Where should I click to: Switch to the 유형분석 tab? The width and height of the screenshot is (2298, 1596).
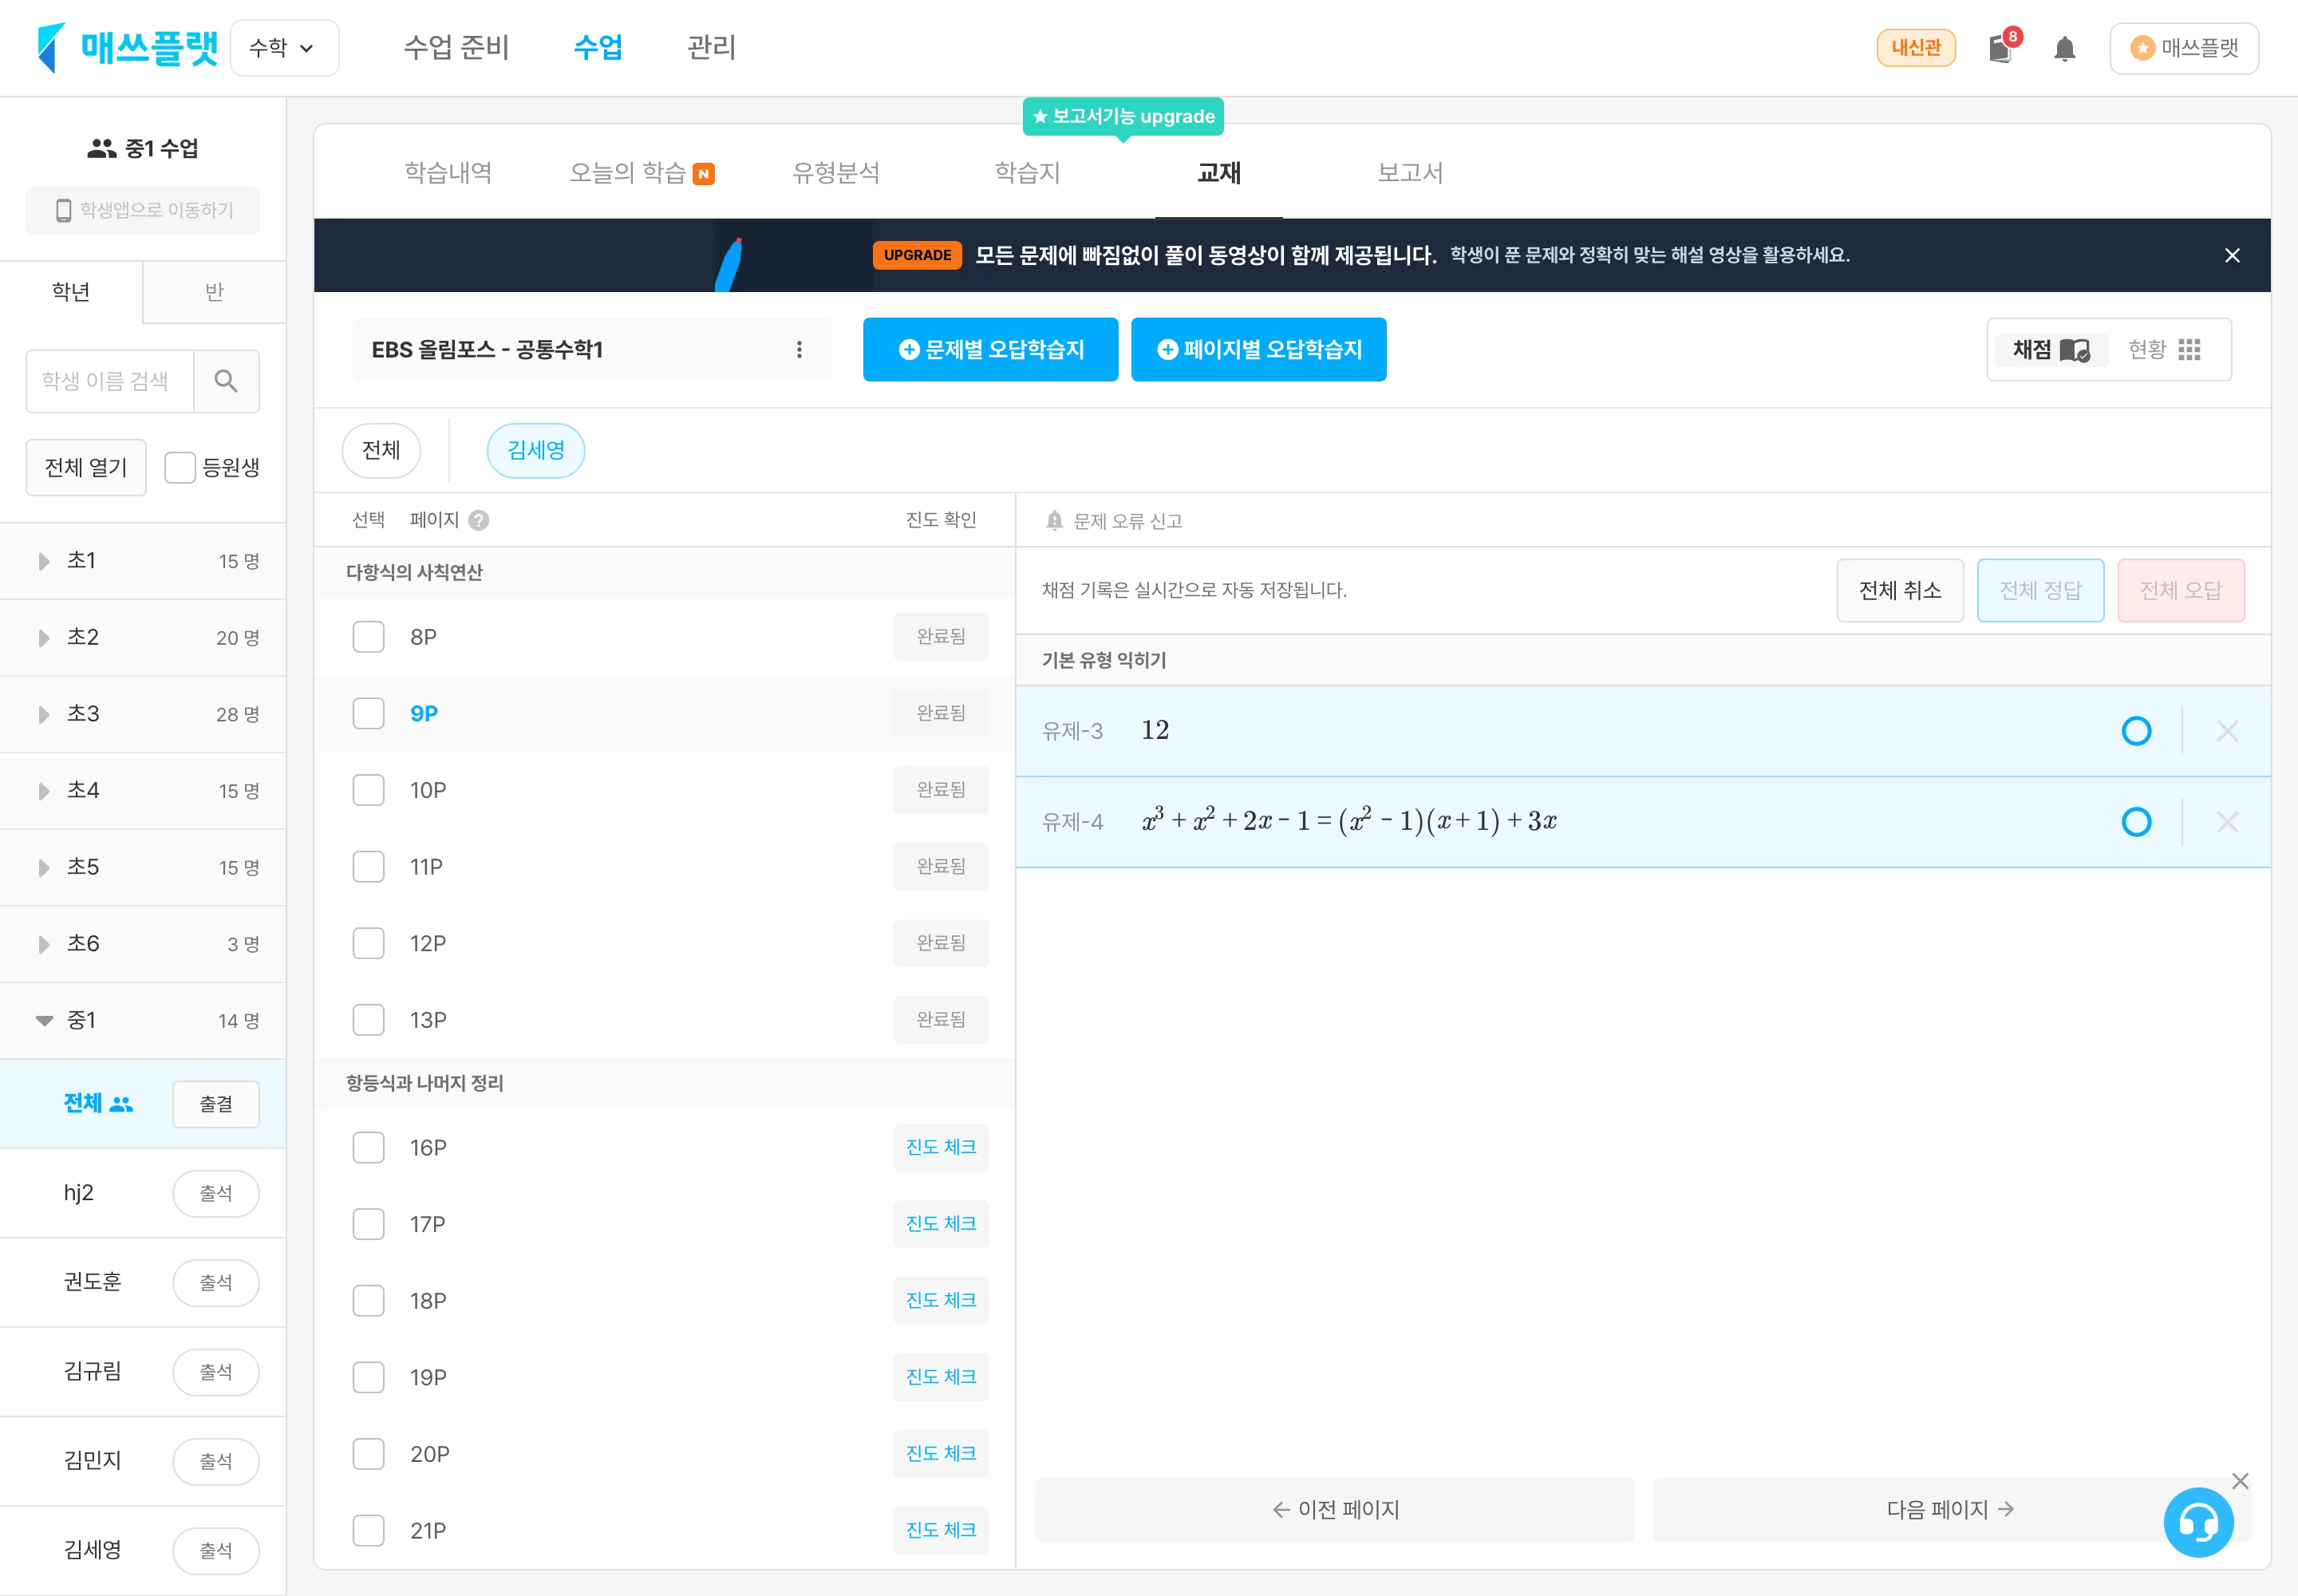click(x=836, y=173)
